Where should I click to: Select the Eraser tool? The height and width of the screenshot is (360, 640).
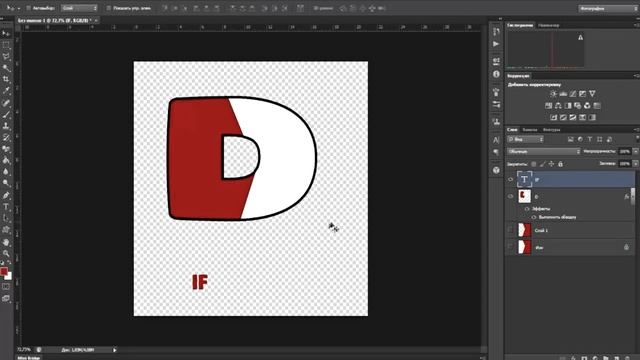click(6, 149)
